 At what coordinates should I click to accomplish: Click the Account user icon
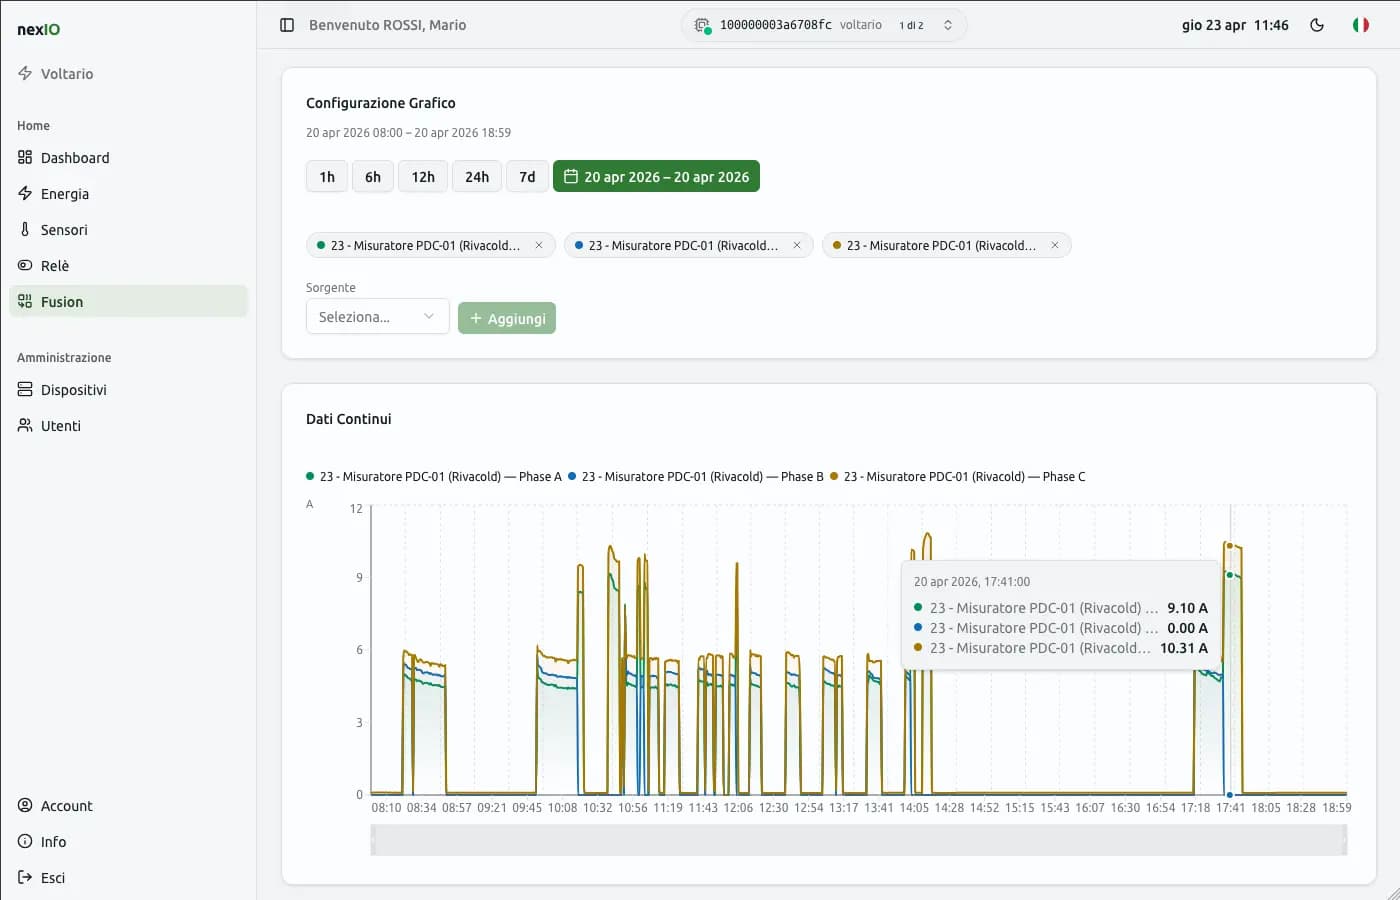25,806
